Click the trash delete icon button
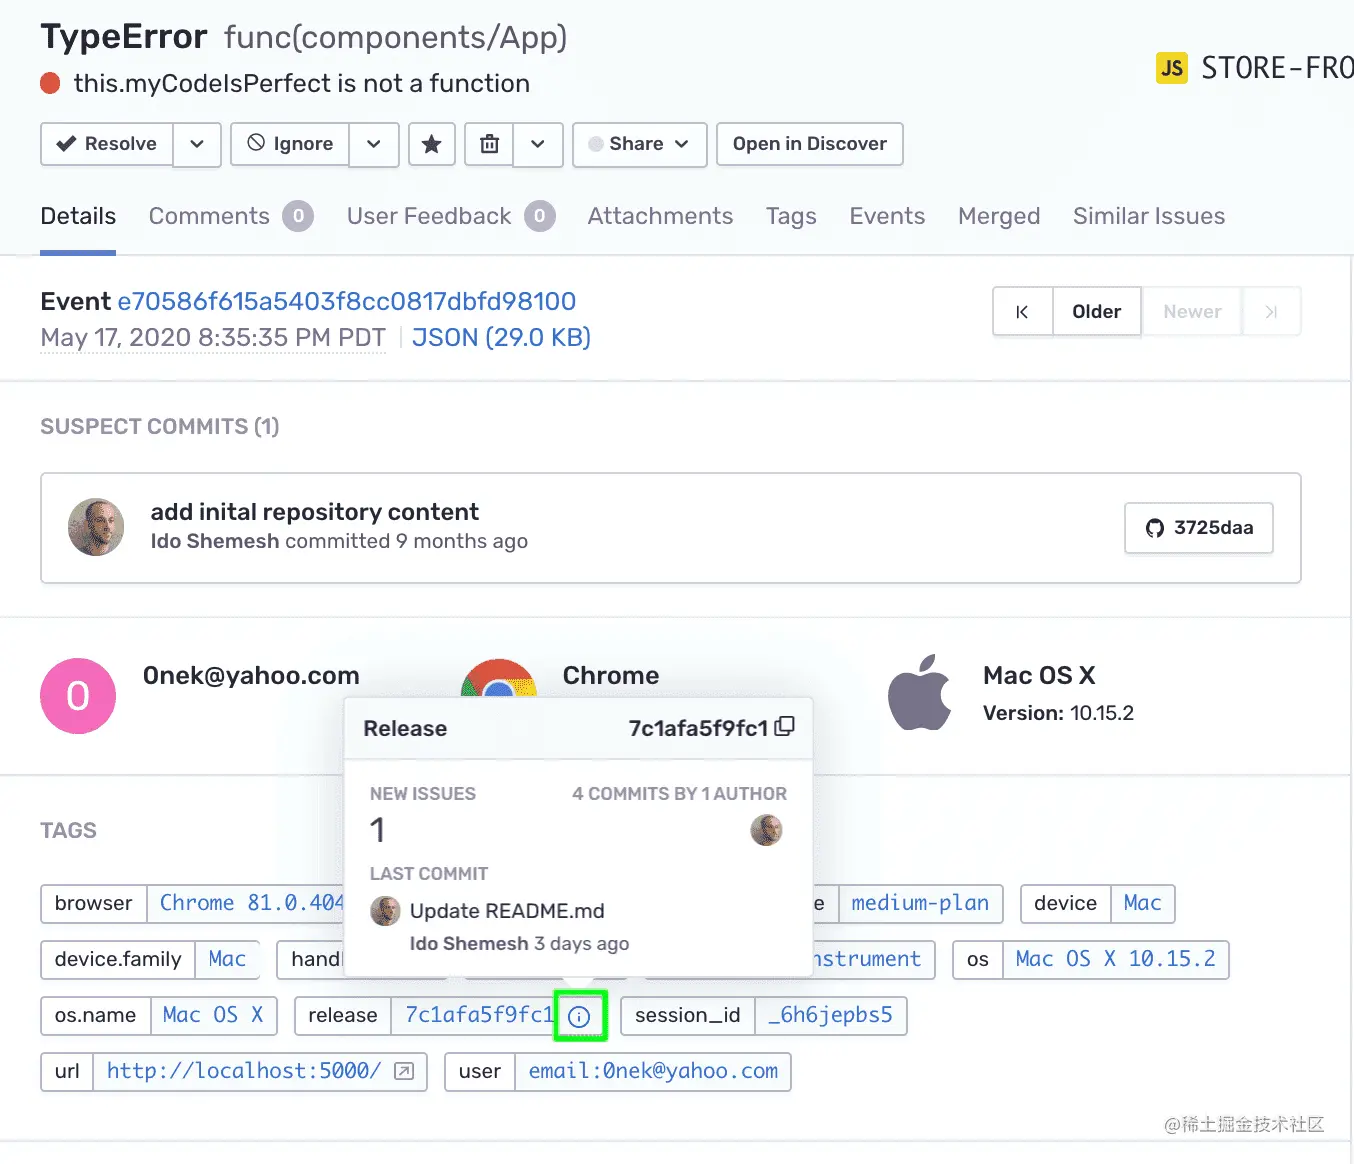The width and height of the screenshot is (1354, 1164). 489,144
